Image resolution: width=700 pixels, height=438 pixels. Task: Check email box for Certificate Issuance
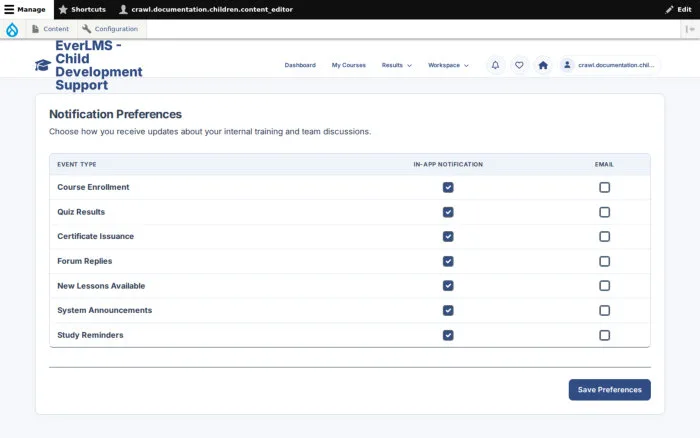coord(604,237)
